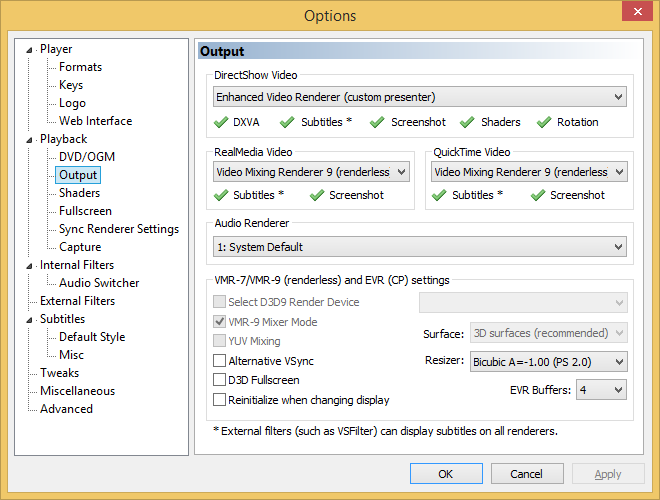Open the Audio Renderer dropdown
Image resolution: width=660 pixels, height=500 pixels.
pos(420,247)
